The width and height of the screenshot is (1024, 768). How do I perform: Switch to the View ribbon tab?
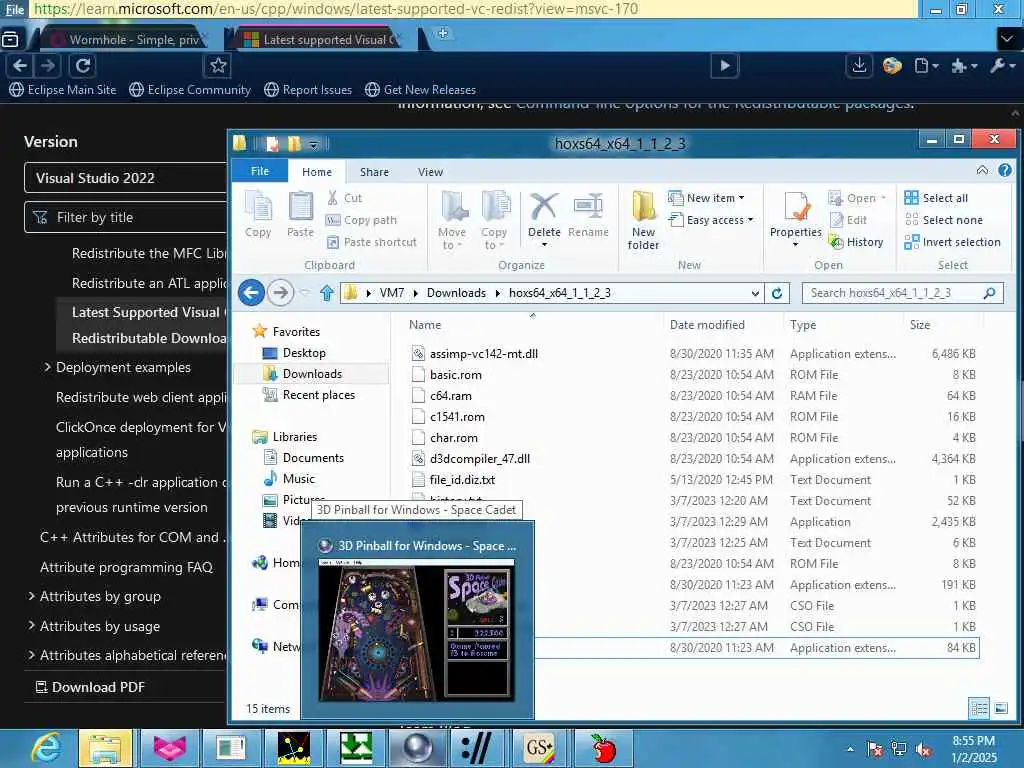click(x=430, y=172)
